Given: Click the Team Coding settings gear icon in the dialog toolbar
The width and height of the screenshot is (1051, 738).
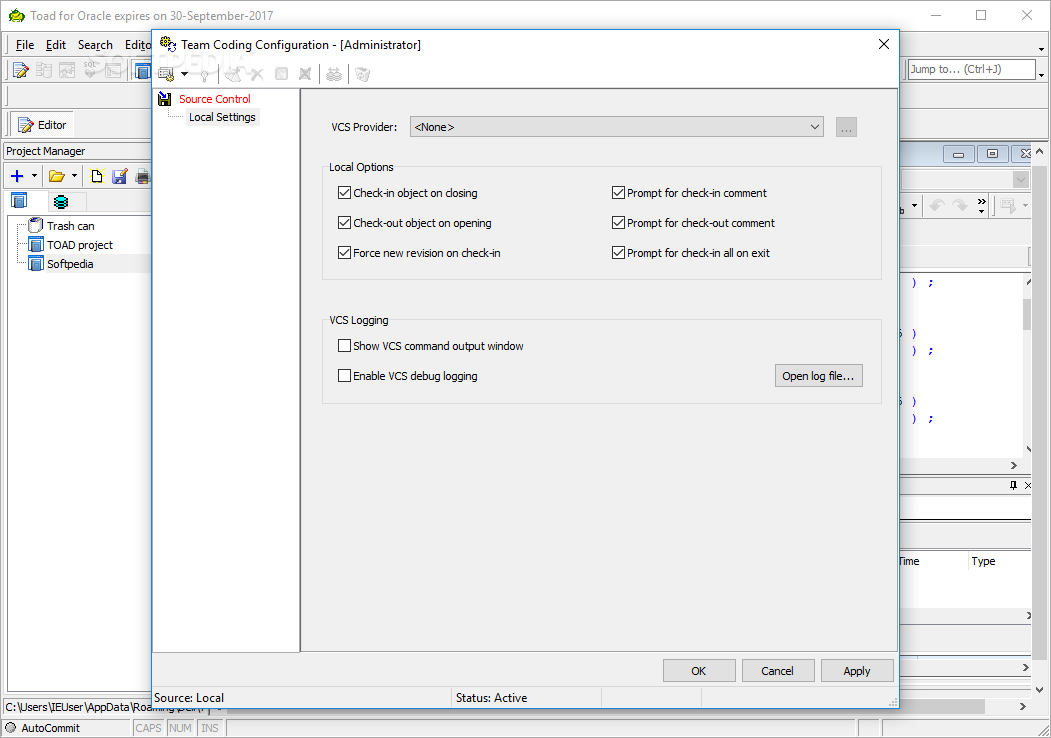Looking at the screenshot, I should point(166,74).
